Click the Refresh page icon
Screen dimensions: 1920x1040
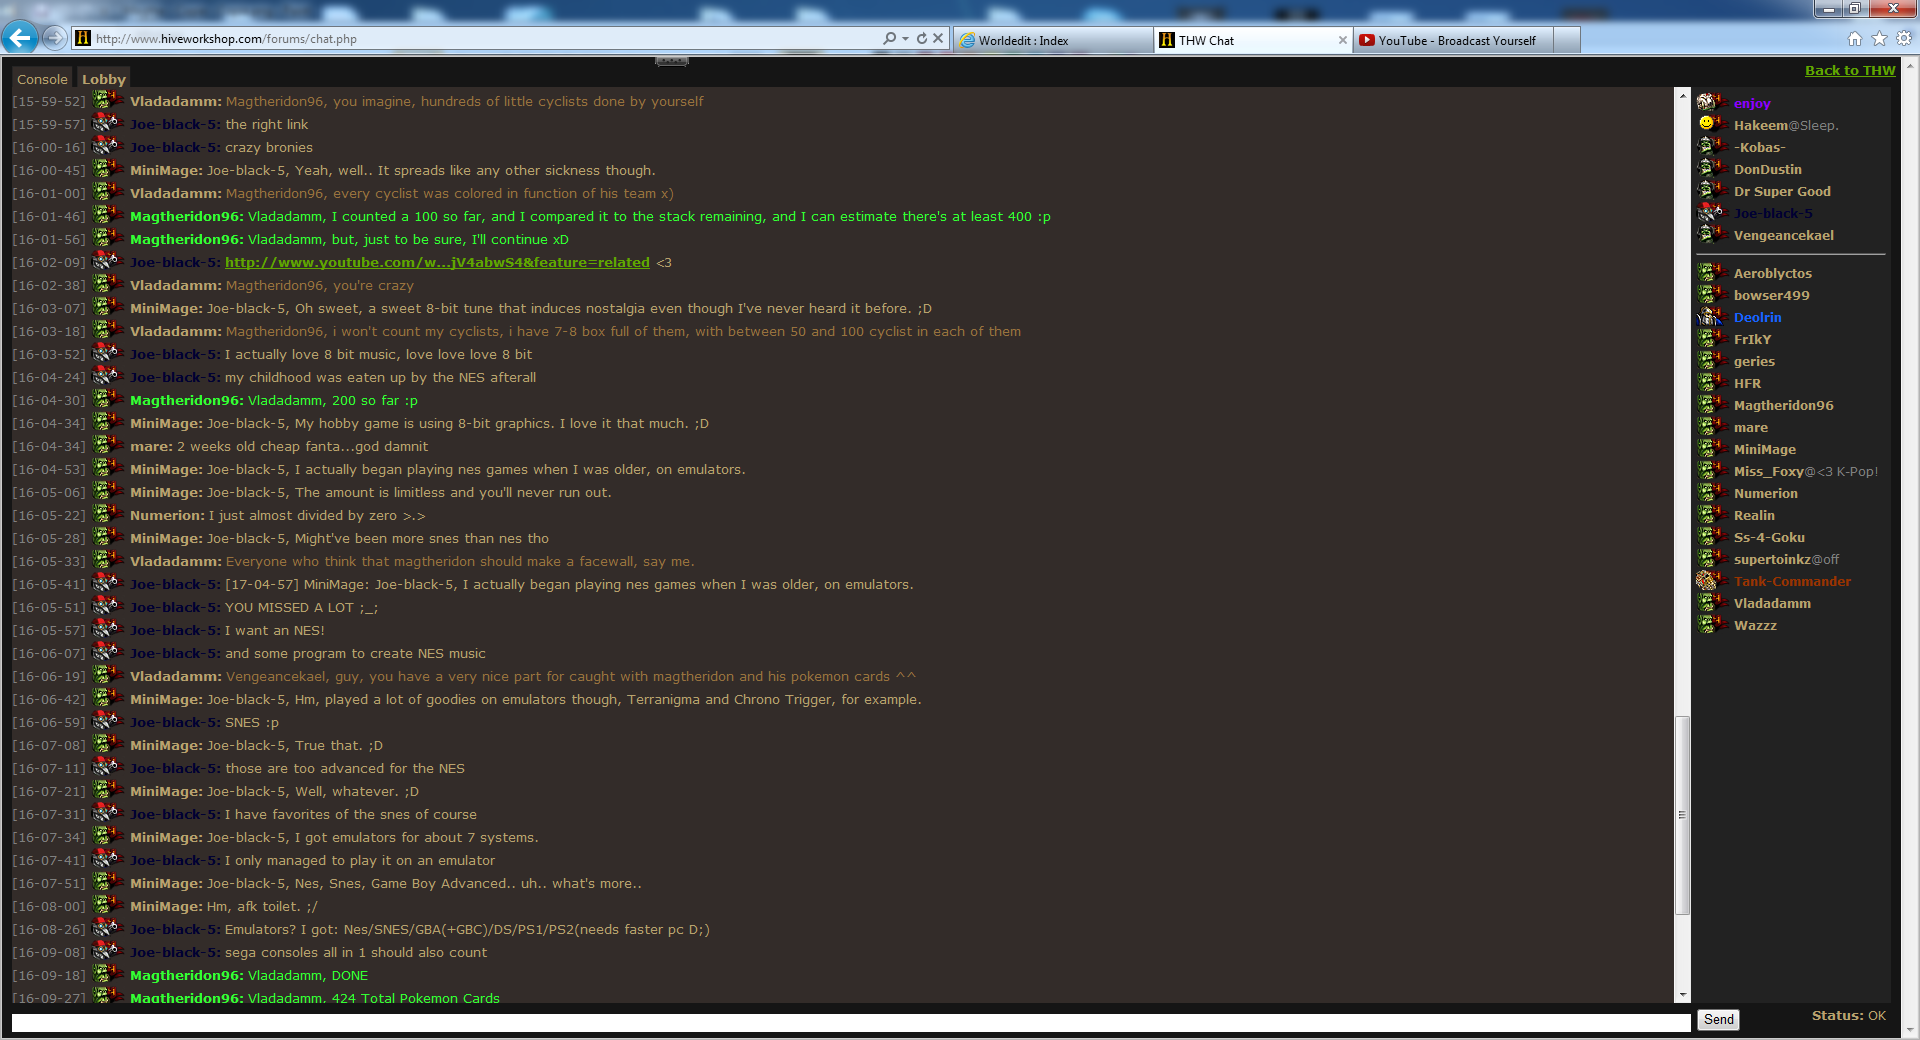(921, 38)
